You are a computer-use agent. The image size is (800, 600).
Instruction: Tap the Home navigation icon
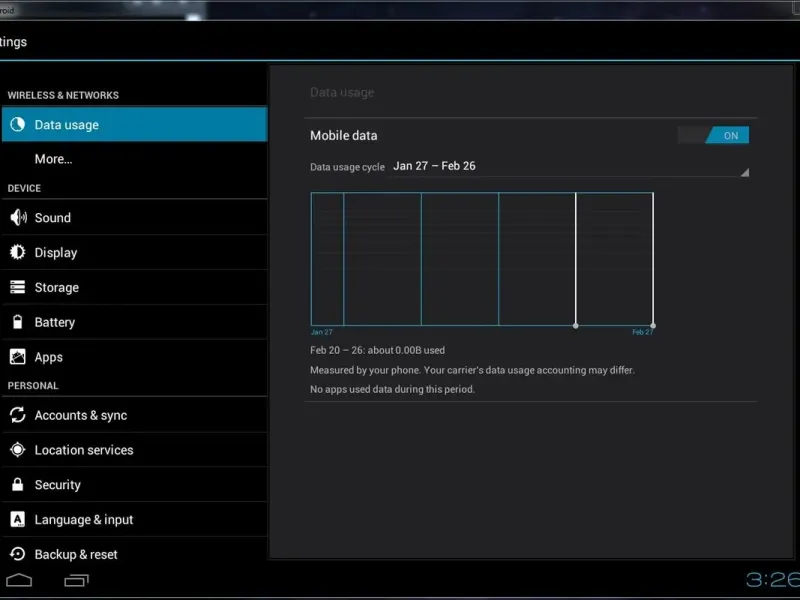pos(19,580)
